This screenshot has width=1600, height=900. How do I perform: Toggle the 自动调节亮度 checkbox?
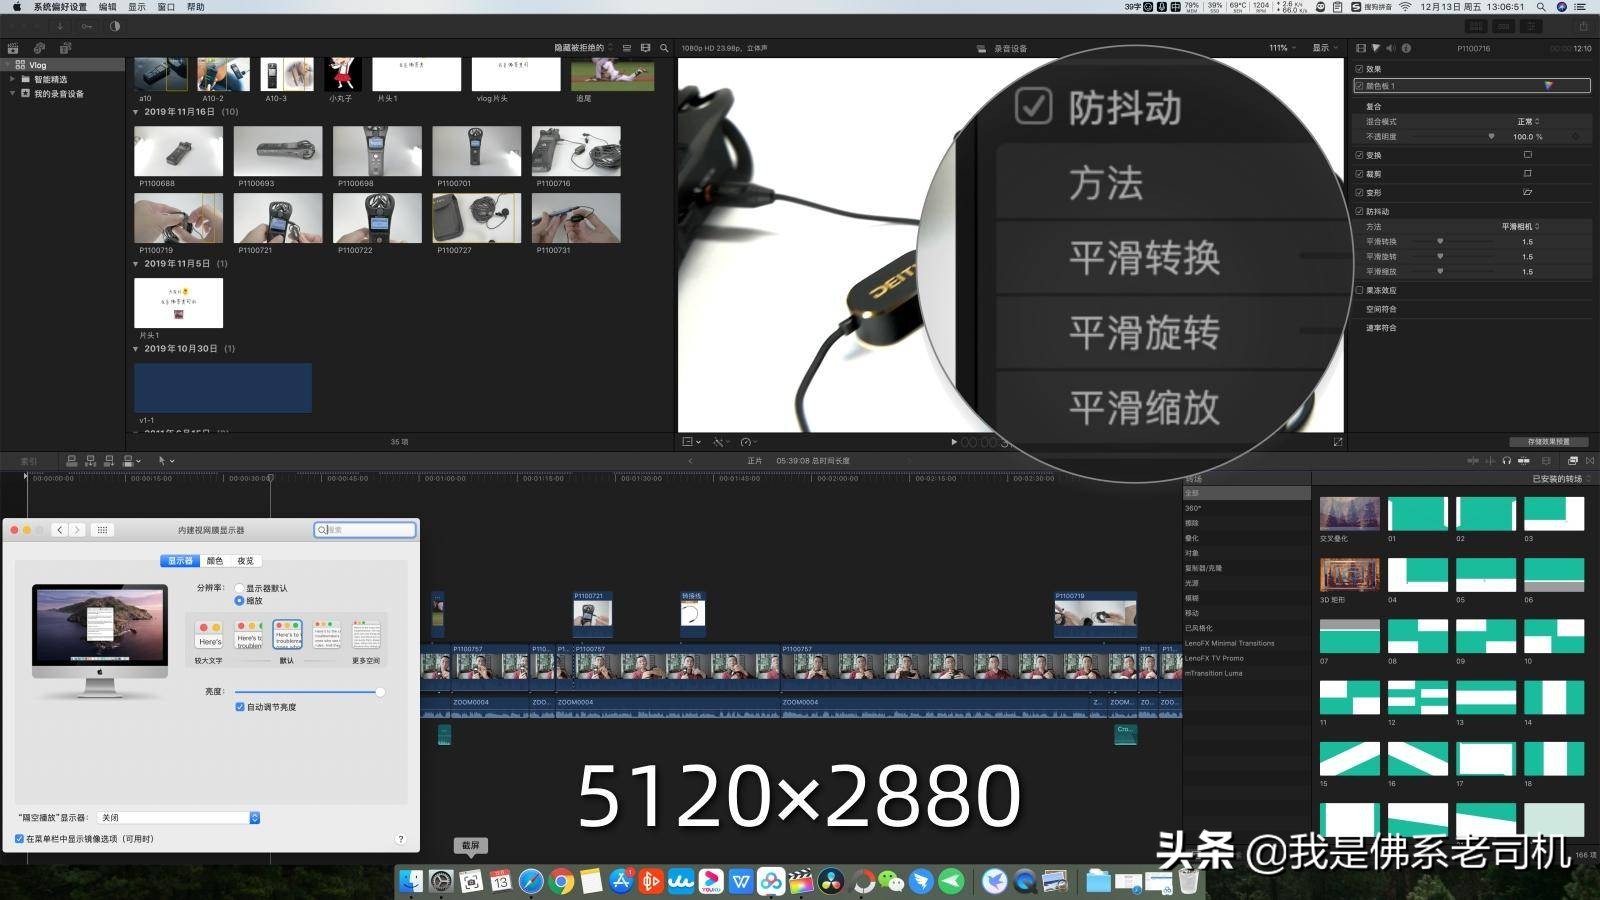[x=237, y=707]
